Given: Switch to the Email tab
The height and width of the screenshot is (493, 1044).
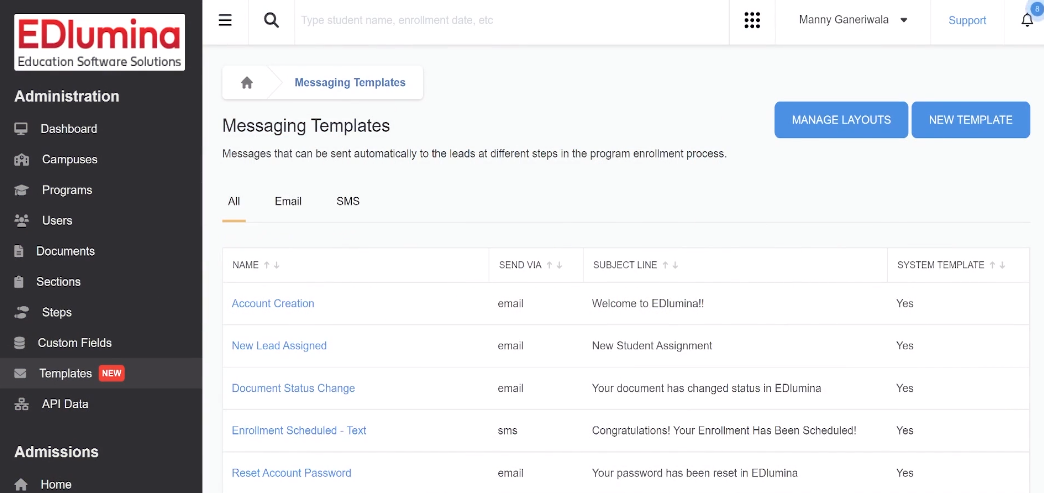Looking at the screenshot, I should pos(288,201).
